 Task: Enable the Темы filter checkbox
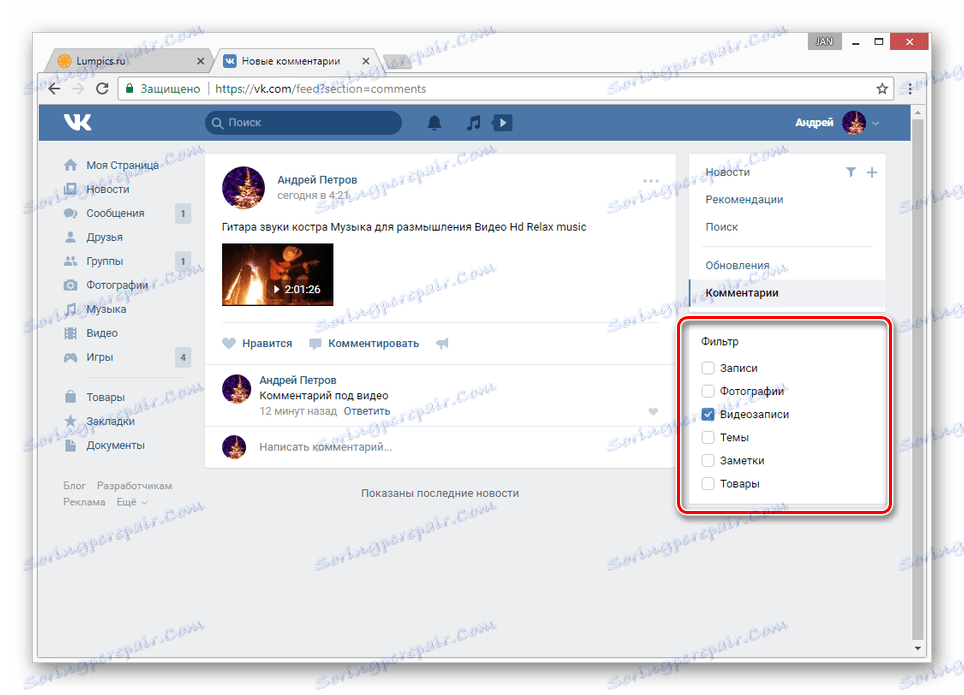pos(708,437)
